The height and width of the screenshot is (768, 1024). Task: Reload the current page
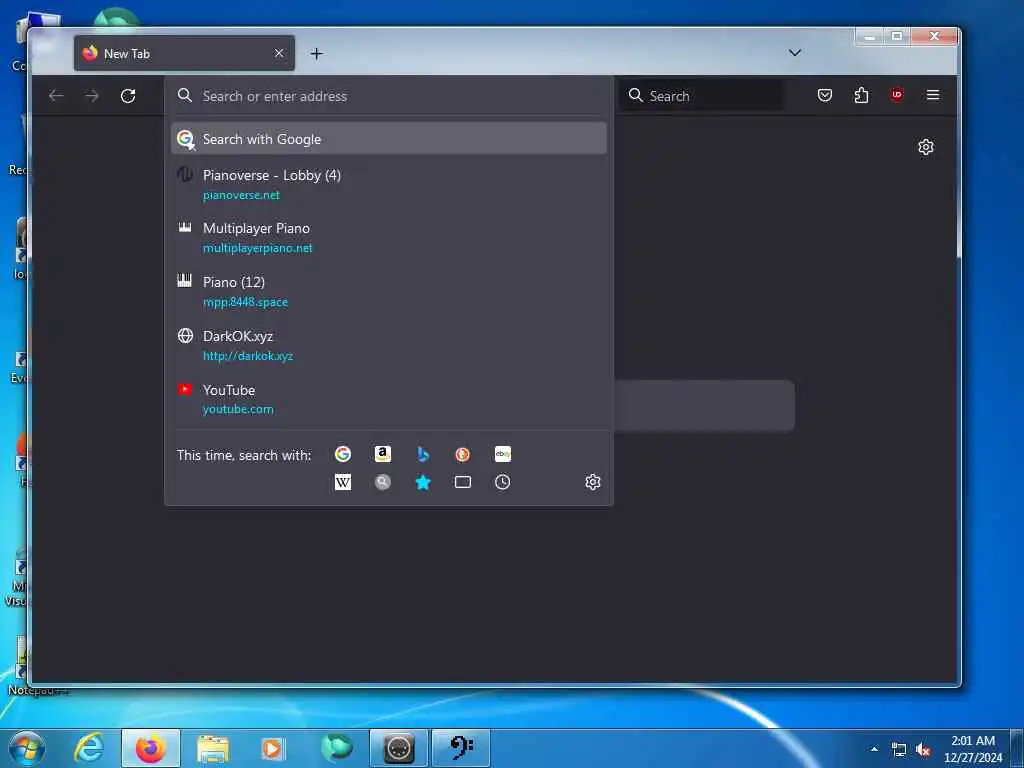tap(128, 96)
